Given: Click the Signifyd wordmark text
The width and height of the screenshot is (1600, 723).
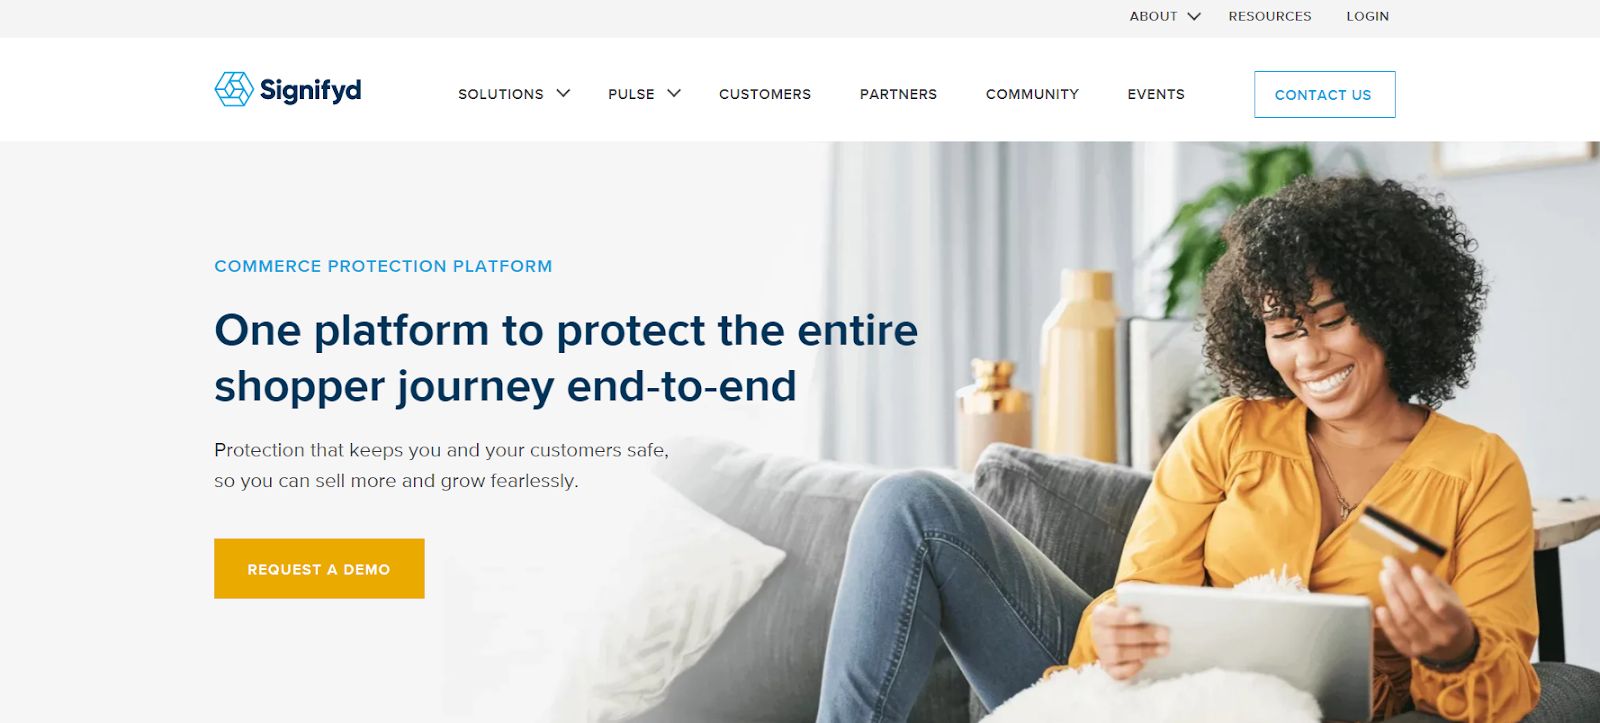Looking at the screenshot, I should tap(311, 91).
